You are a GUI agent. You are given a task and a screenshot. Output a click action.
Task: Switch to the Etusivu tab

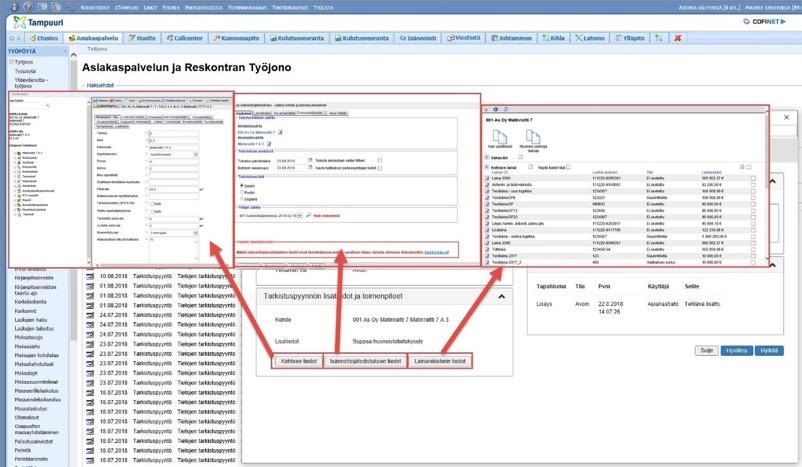43,38
